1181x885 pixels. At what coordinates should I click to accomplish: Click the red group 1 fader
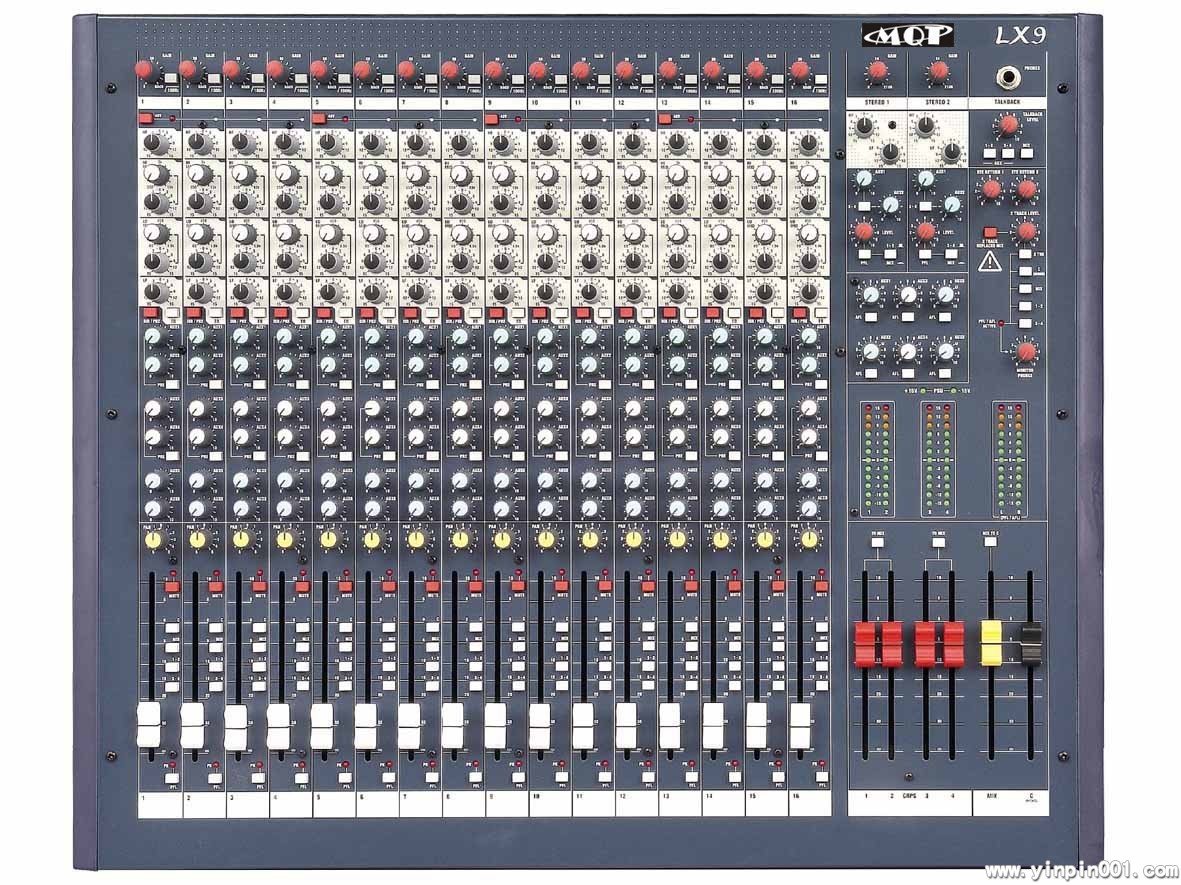(x=864, y=644)
